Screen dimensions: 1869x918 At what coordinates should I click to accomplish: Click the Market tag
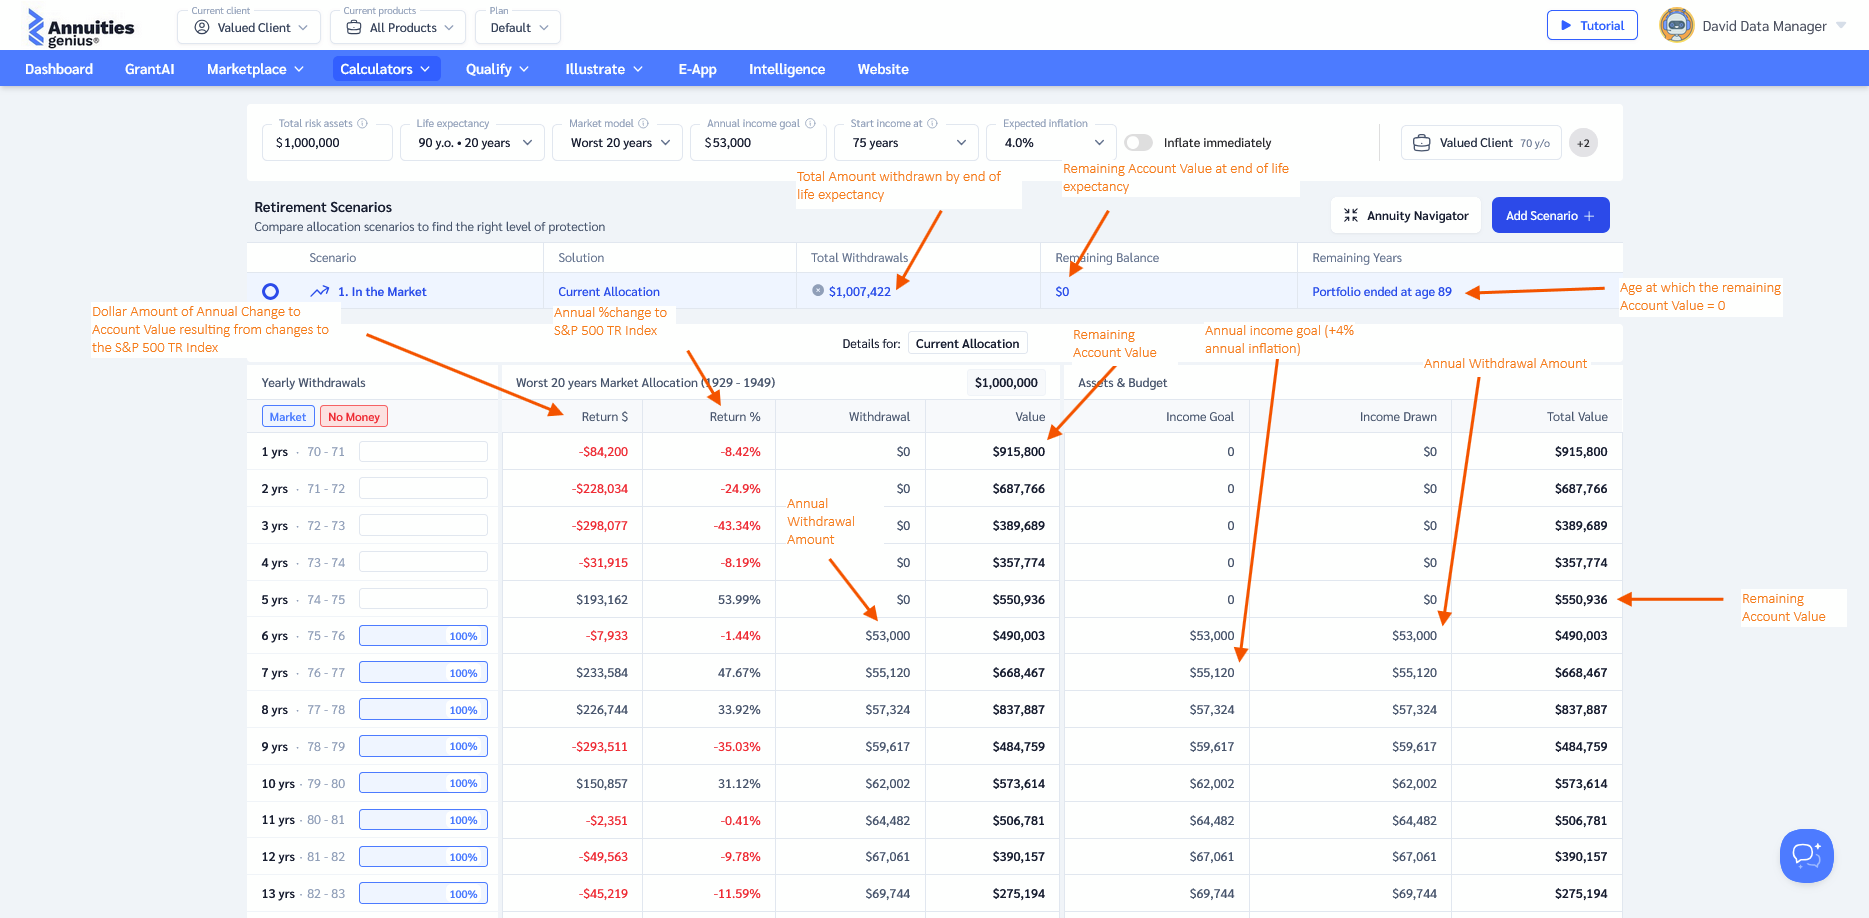click(x=288, y=417)
